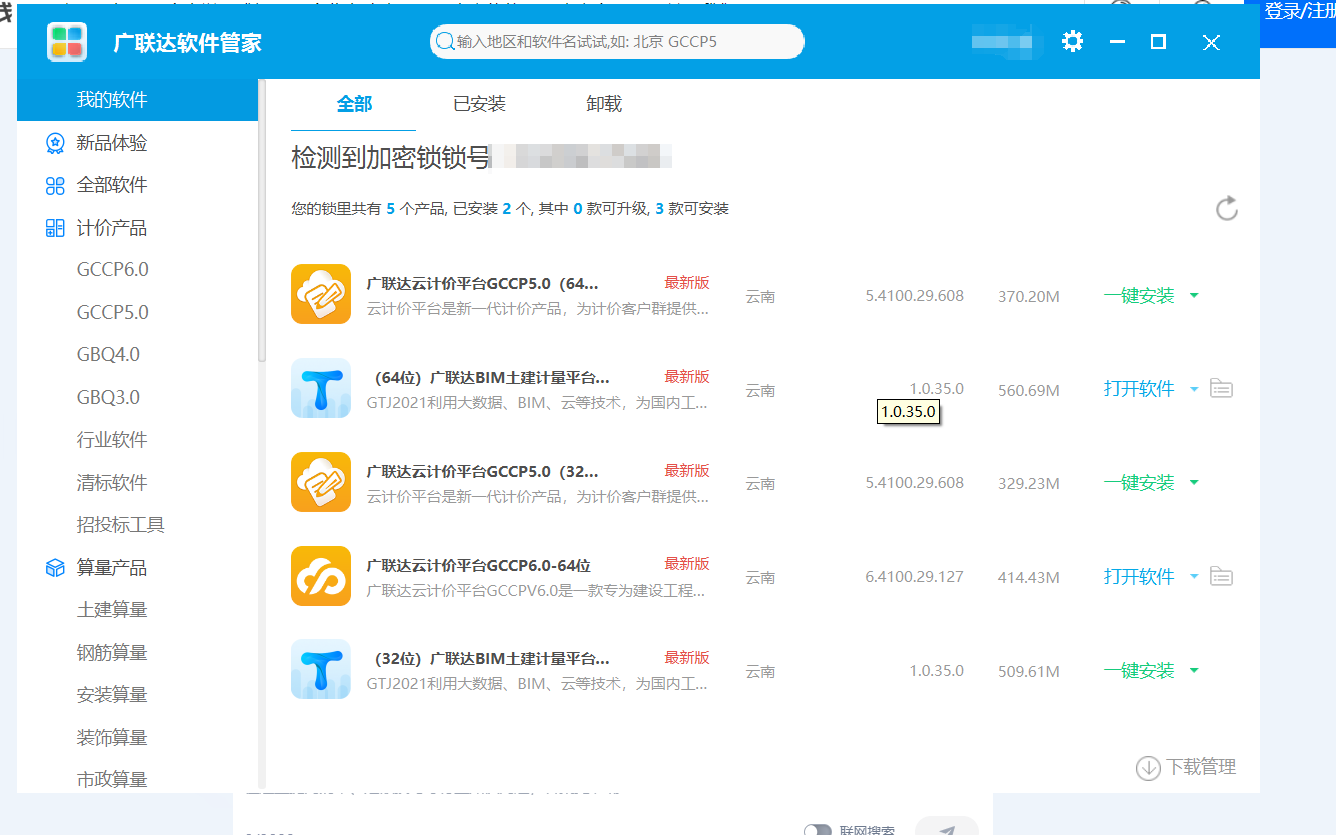Click the (32位) BIM土建计量平台 T icon

[321, 669]
